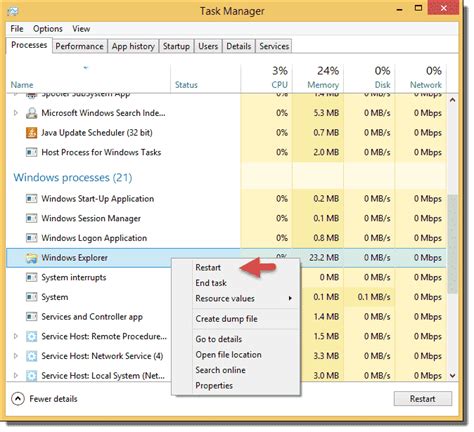Click the Service Host: Remote Procedure gear icon

click(x=31, y=336)
